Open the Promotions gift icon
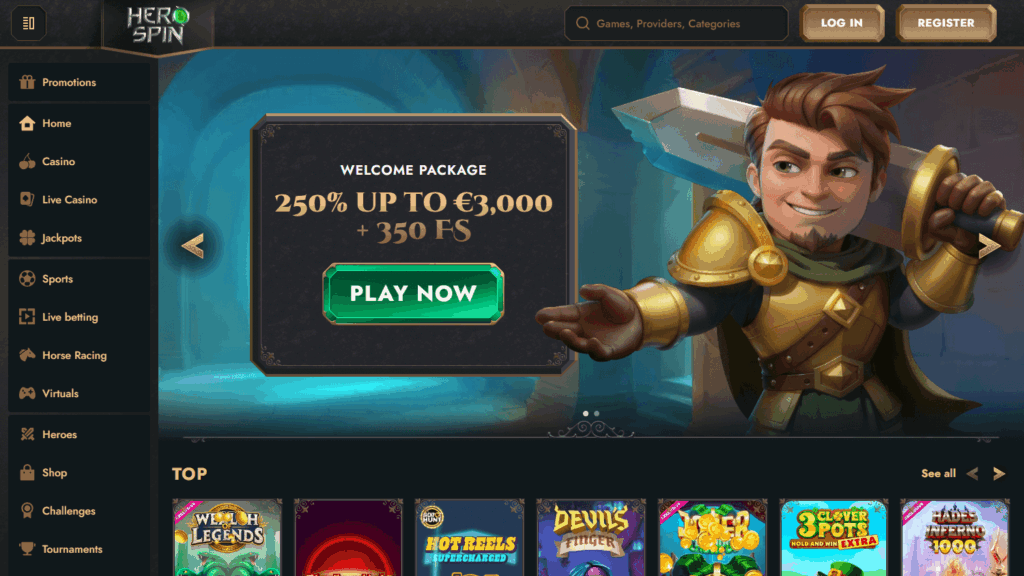The image size is (1024, 576). (x=27, y=82)
